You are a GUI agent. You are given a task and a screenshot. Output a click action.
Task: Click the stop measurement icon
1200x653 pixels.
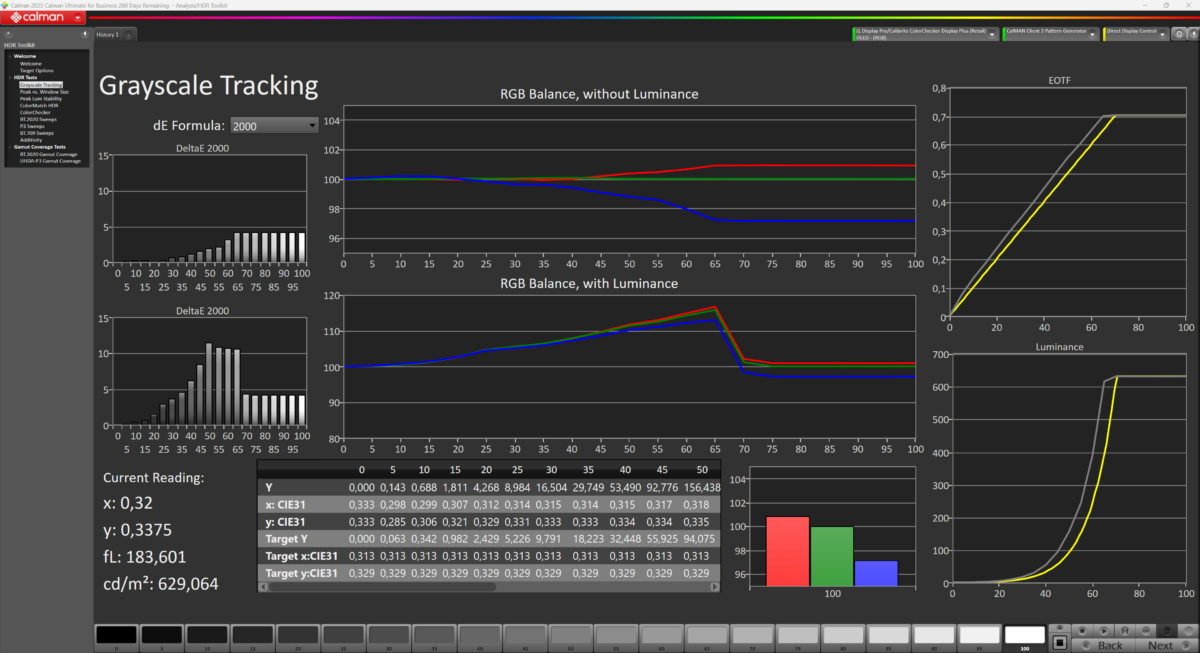point(1080,631)
